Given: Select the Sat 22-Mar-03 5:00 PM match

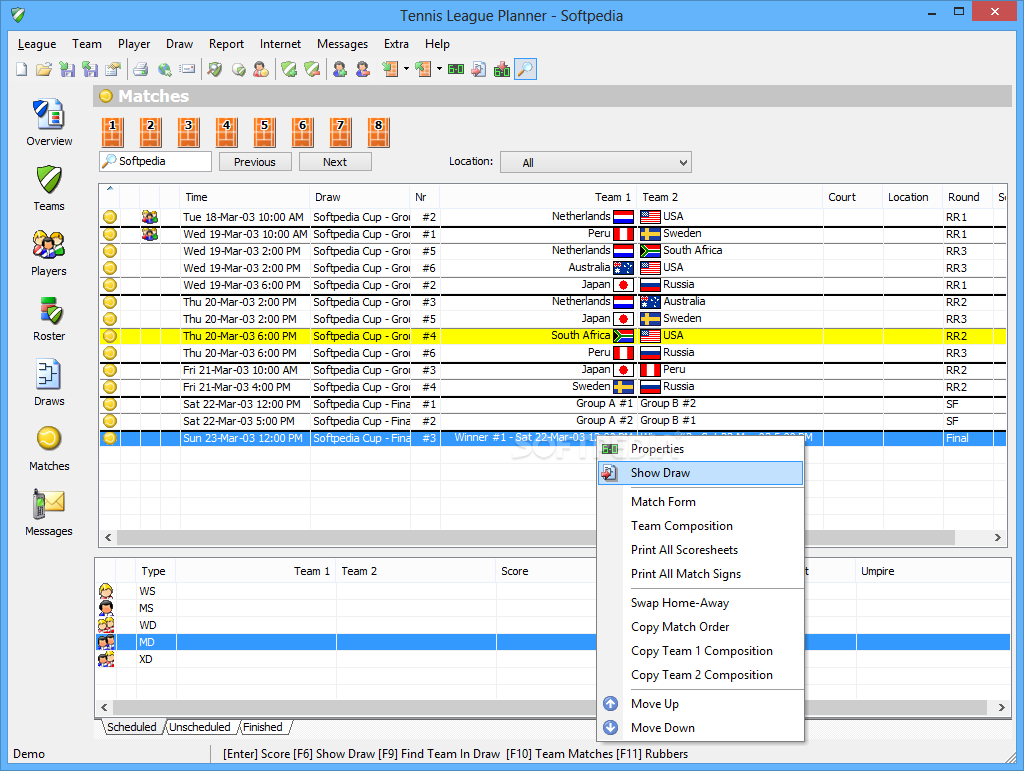Looking at the screenshot, I should pos(552,421).
